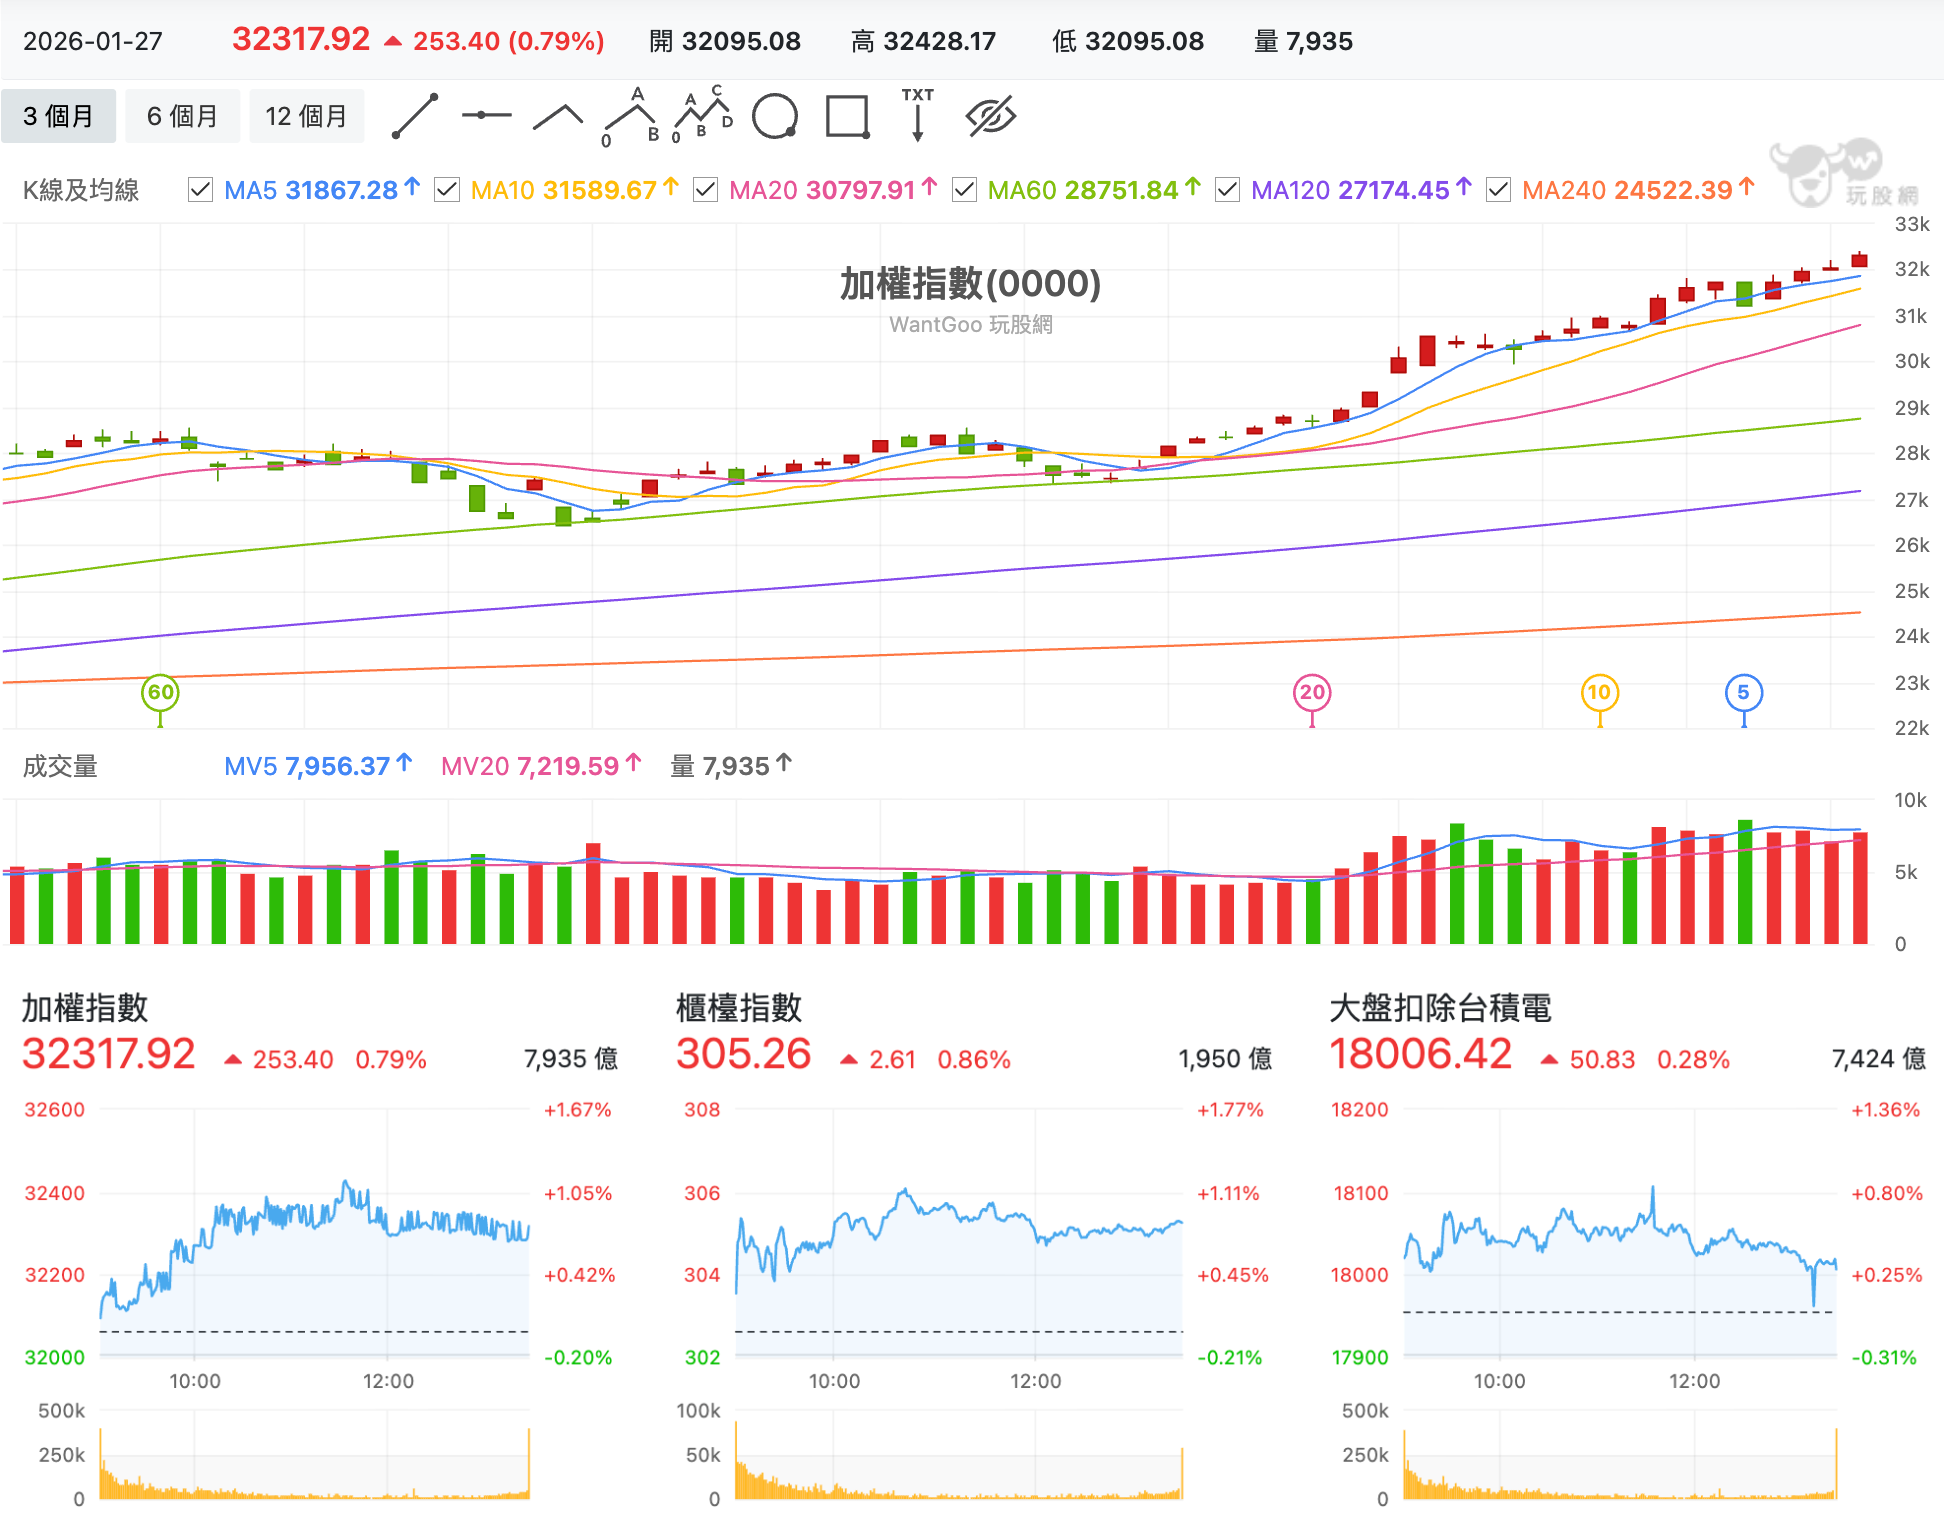Open the 櫃檯指數 heading link
The width and height of the screenshot is (1944, 1530).
click(x=739, y=1007)
